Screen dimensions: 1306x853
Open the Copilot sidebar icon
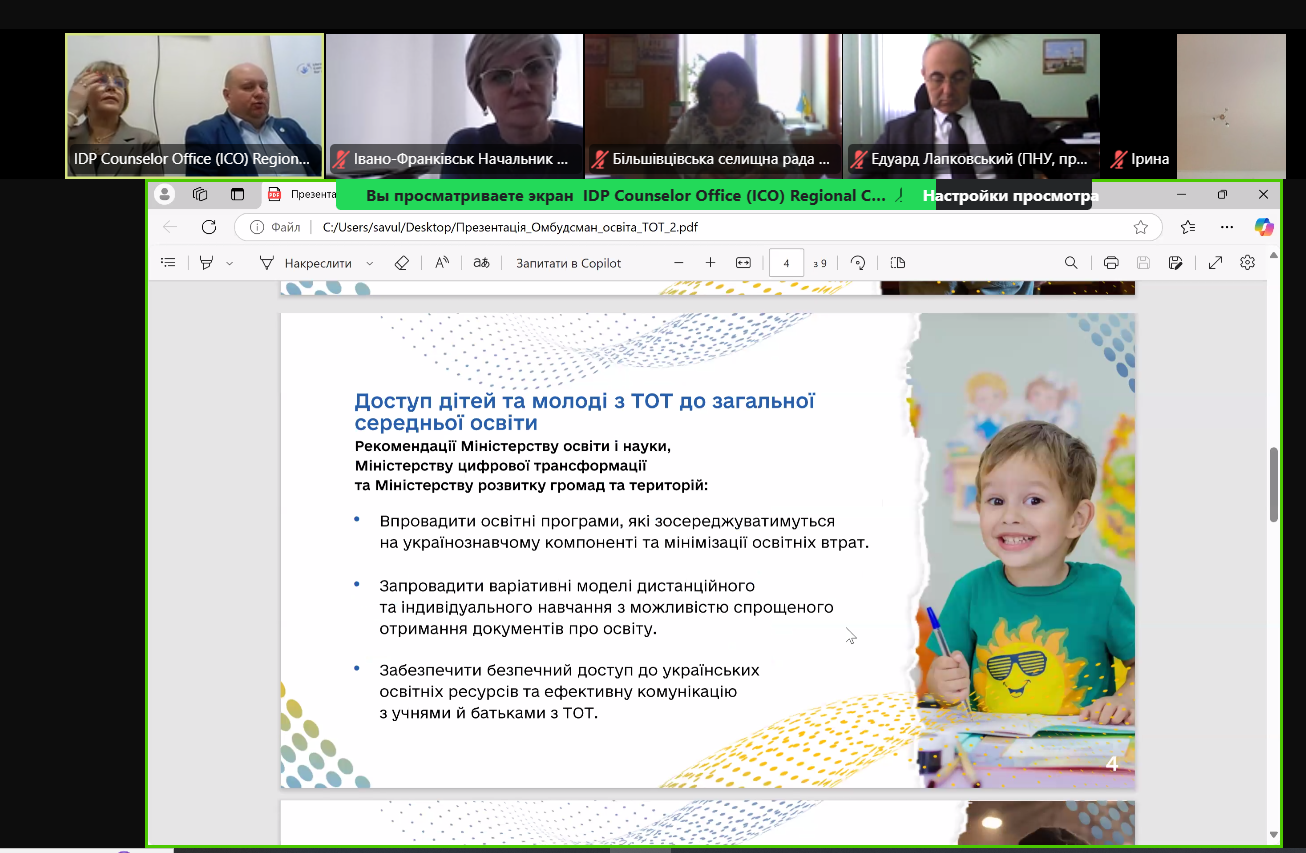pos(1264,227)
